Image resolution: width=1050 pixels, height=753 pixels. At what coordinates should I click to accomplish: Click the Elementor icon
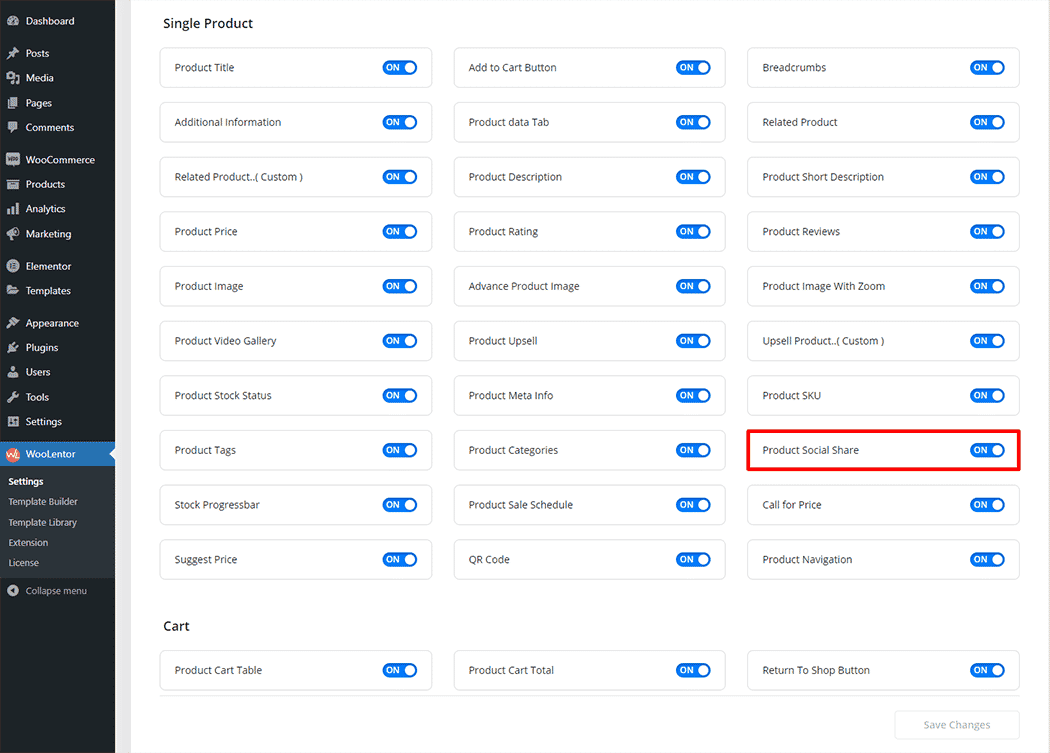(13, 266)
